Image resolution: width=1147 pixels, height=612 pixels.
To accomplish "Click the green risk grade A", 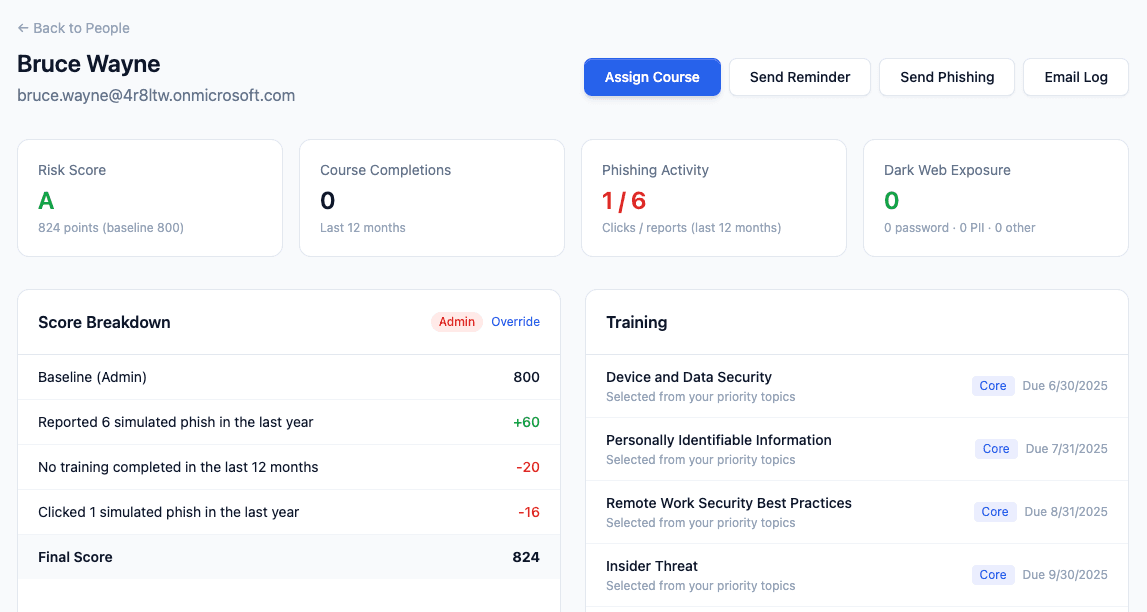I will 46,200.
